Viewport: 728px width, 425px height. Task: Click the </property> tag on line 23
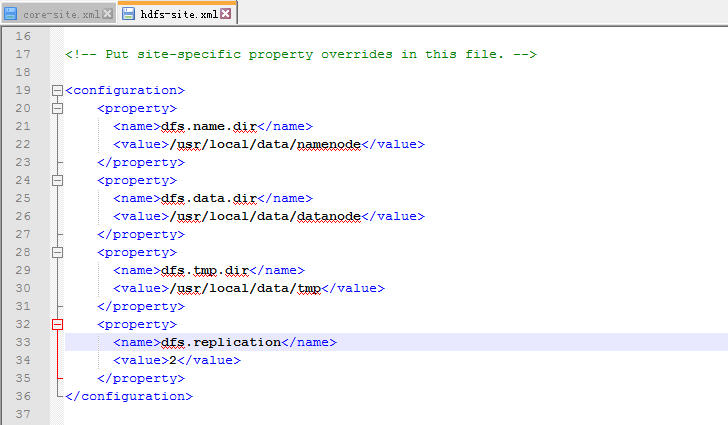pyautogui.click(x=141, y=163)
